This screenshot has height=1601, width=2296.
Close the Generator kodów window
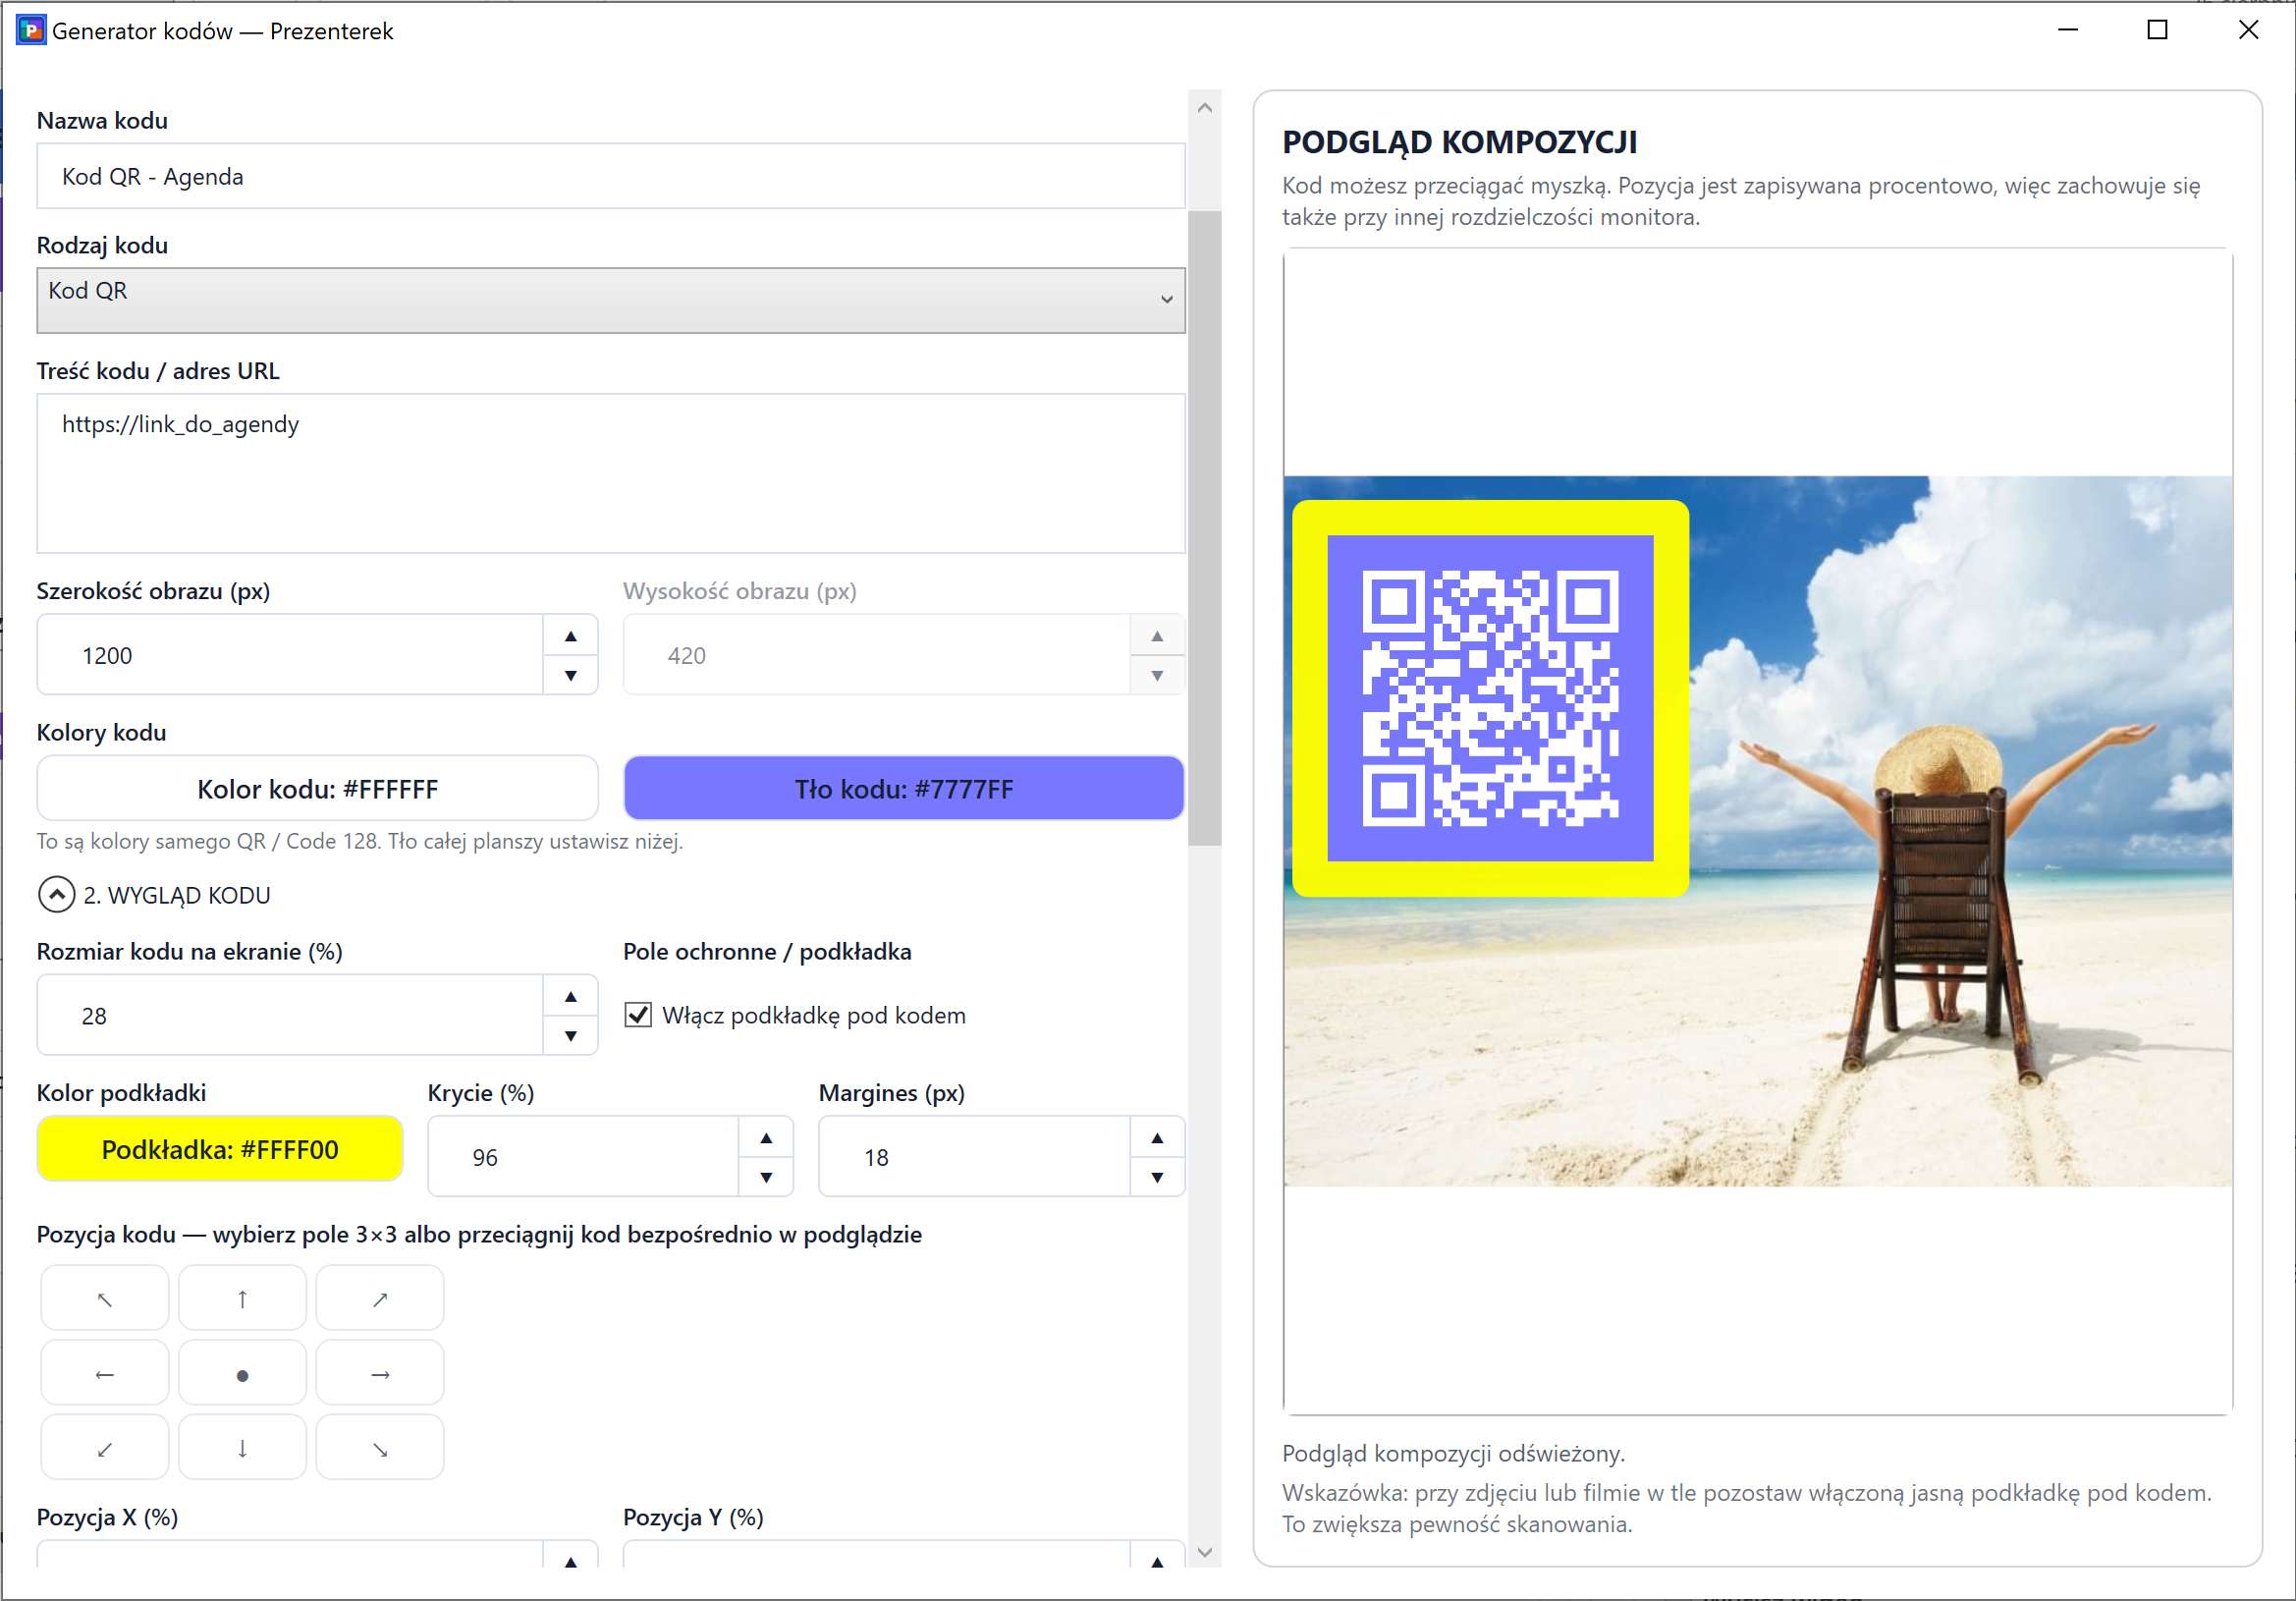[x=2248, y=30]
